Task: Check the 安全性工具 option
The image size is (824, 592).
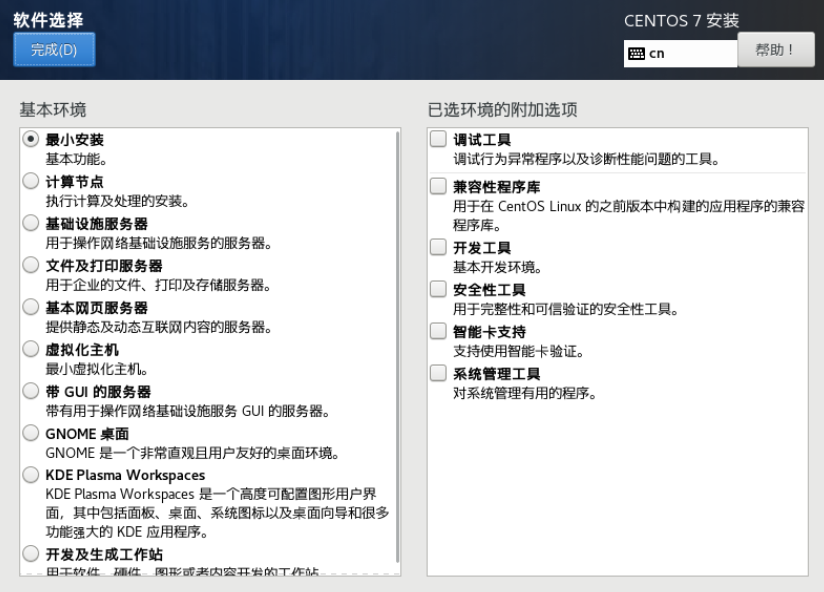Action: [436, 289]
